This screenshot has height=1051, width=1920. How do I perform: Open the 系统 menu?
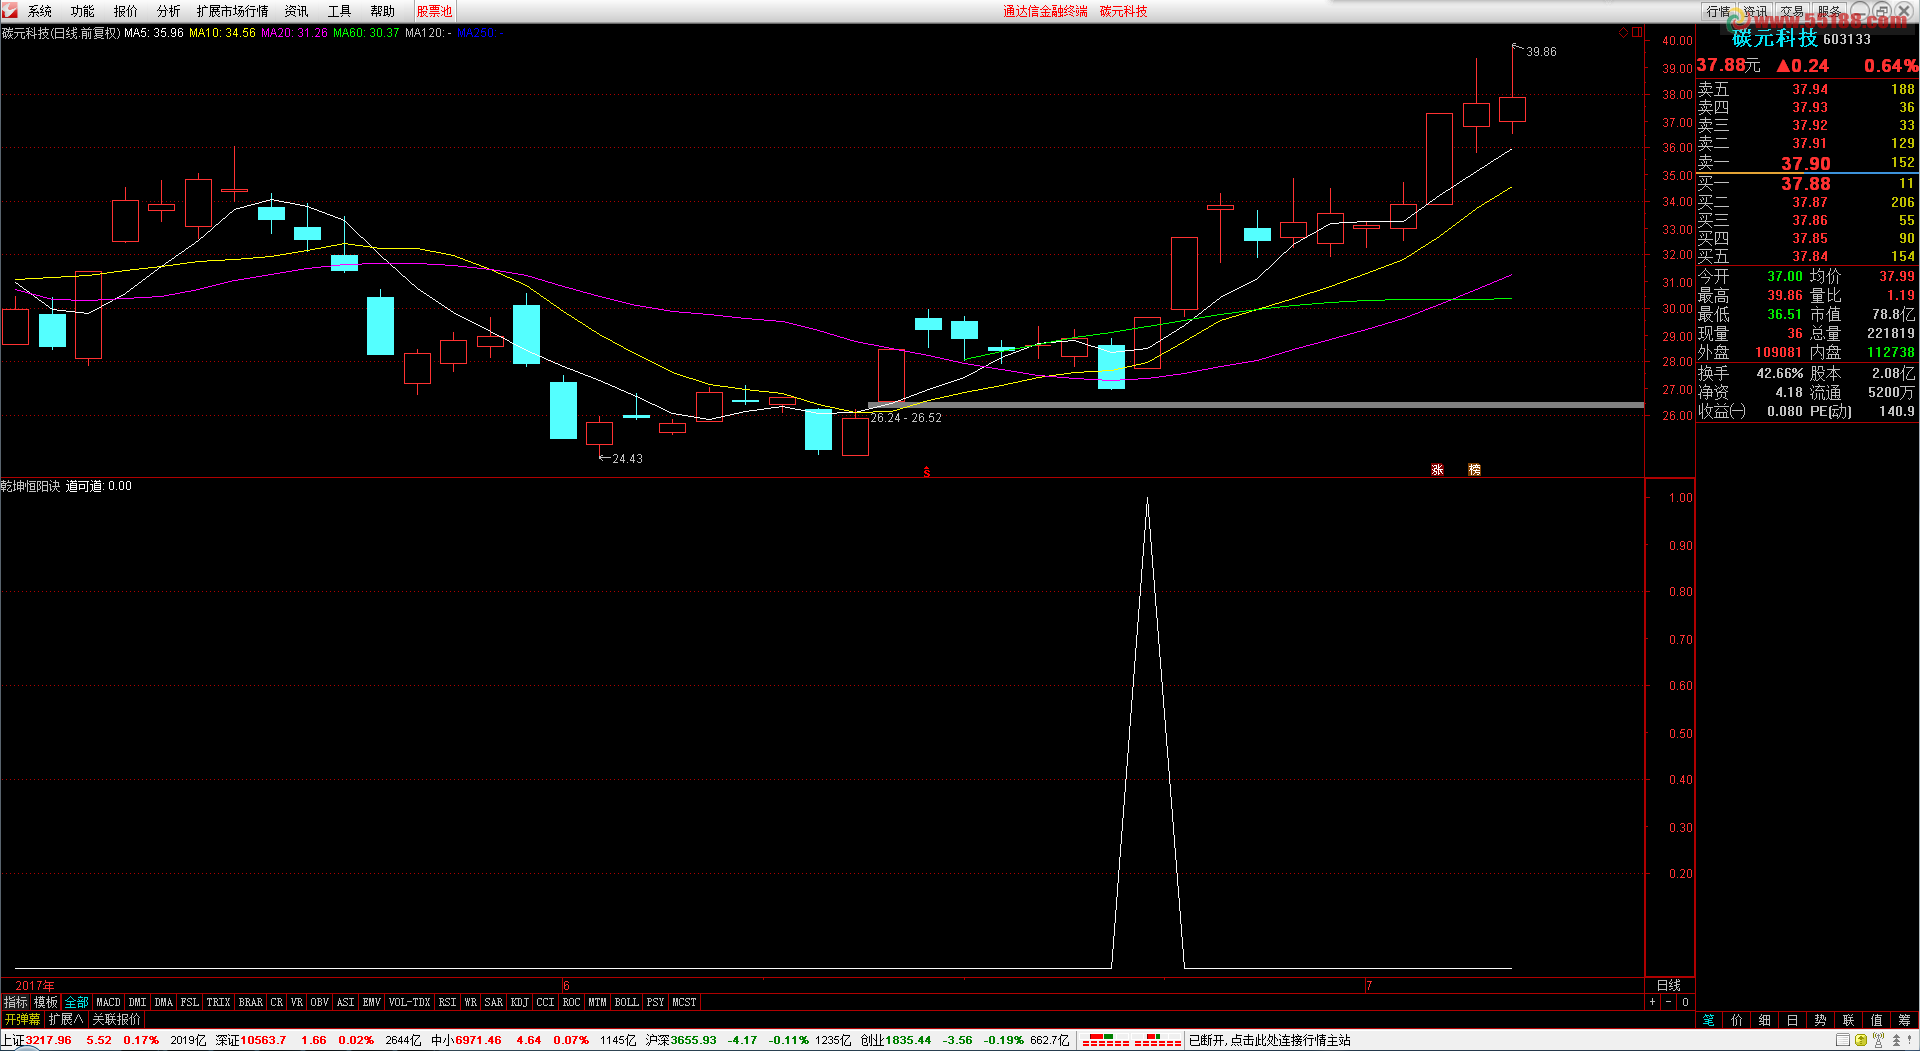click(x=40, y=11)
